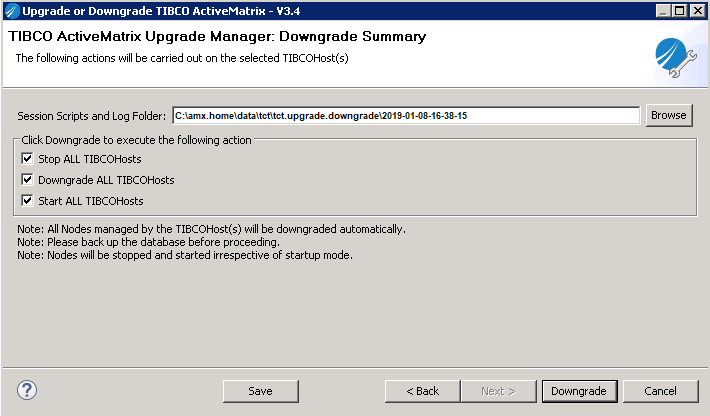Click into the log folder path field

tap(405, 116)
